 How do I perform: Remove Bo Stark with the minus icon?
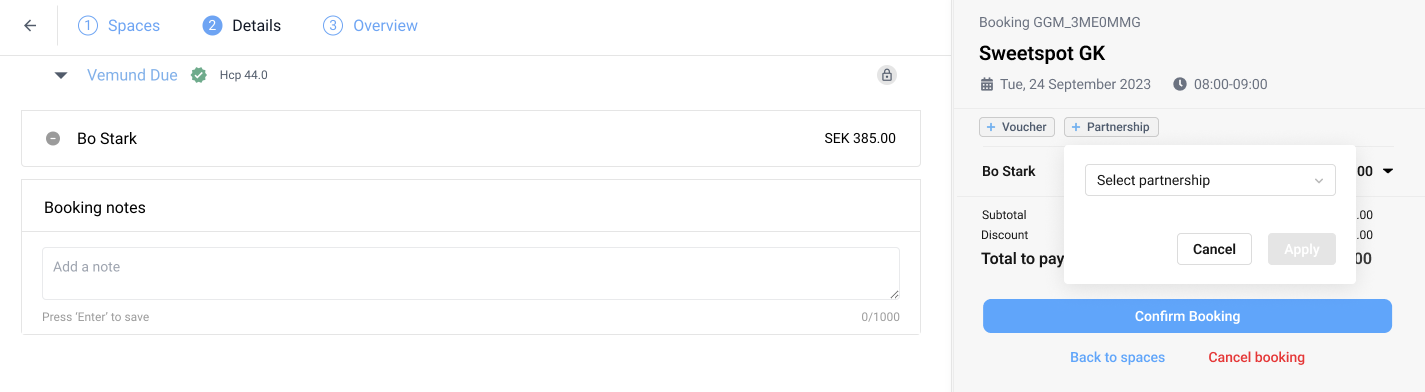[53, 139]
